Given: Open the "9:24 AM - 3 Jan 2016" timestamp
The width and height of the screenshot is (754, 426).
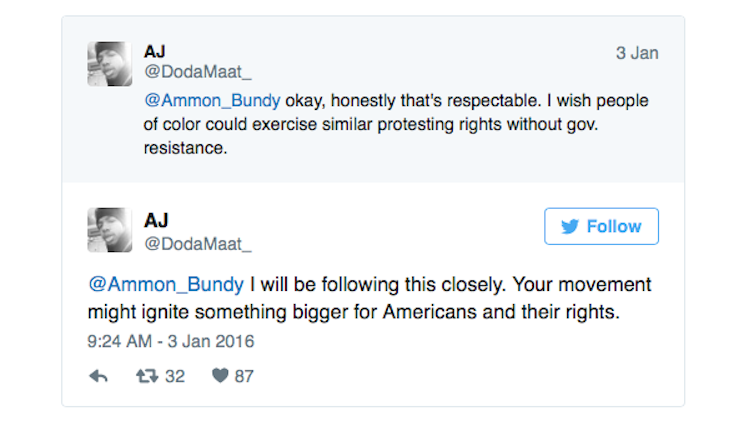Looking at the screenshot, I should (171, 341).
